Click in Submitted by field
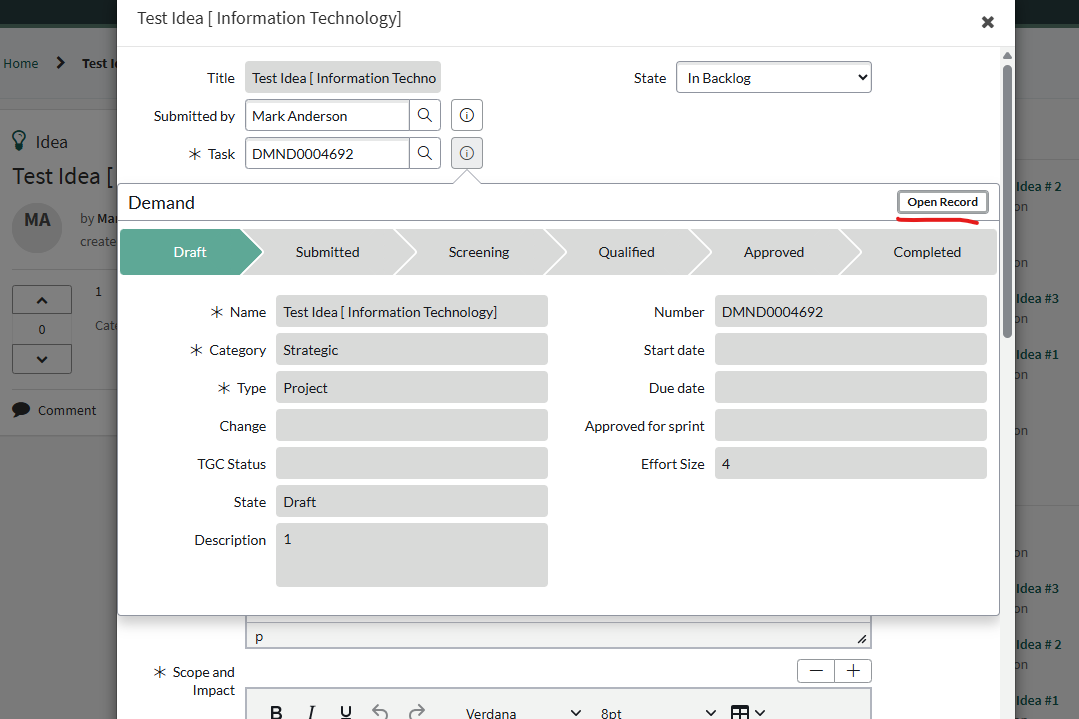 pos(328,116)
